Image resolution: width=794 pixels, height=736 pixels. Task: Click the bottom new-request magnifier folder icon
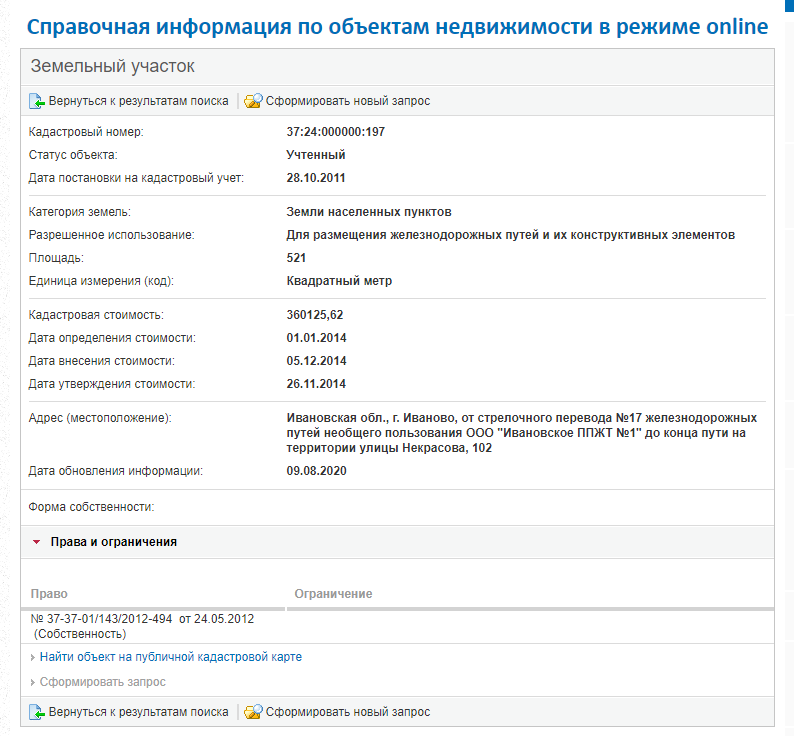pyautogui.click(x=253, y=712)
